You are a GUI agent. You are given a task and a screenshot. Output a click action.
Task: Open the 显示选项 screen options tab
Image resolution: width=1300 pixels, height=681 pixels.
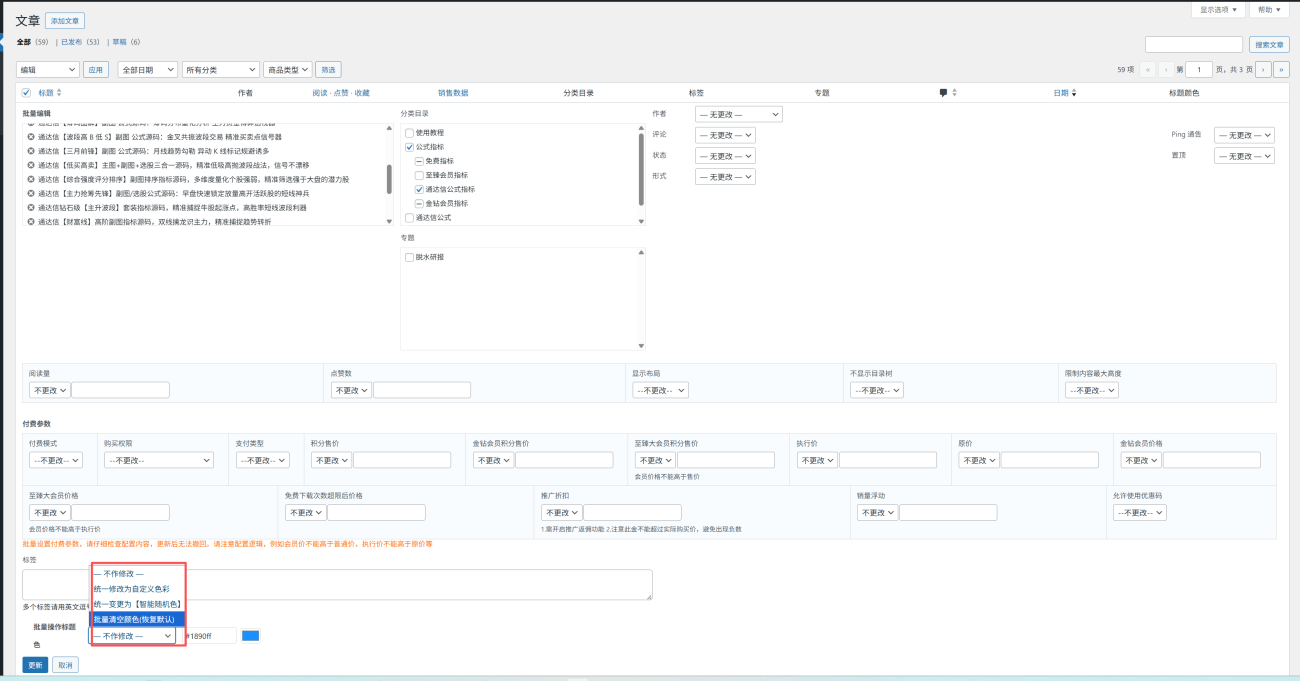point(1219,9)
